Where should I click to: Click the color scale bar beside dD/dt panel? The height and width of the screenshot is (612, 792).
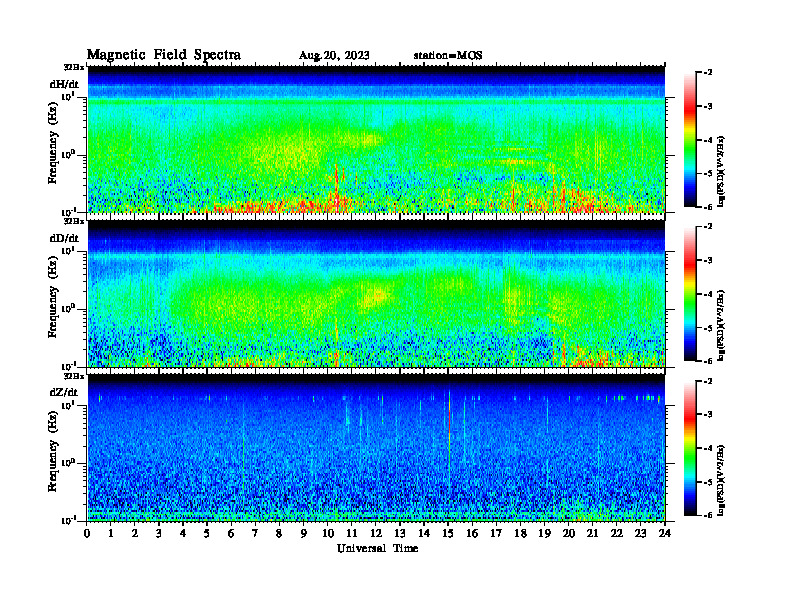[689, 294]
